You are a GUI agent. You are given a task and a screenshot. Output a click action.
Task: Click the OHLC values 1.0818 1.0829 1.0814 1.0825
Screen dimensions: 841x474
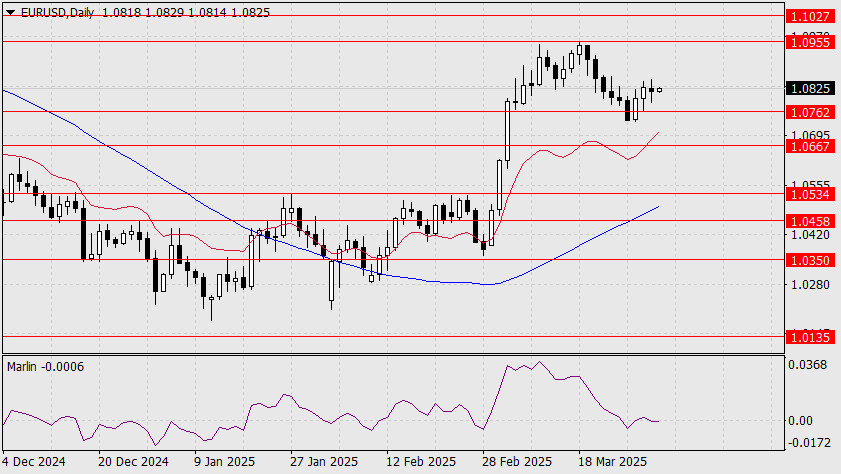click(186, 12)
